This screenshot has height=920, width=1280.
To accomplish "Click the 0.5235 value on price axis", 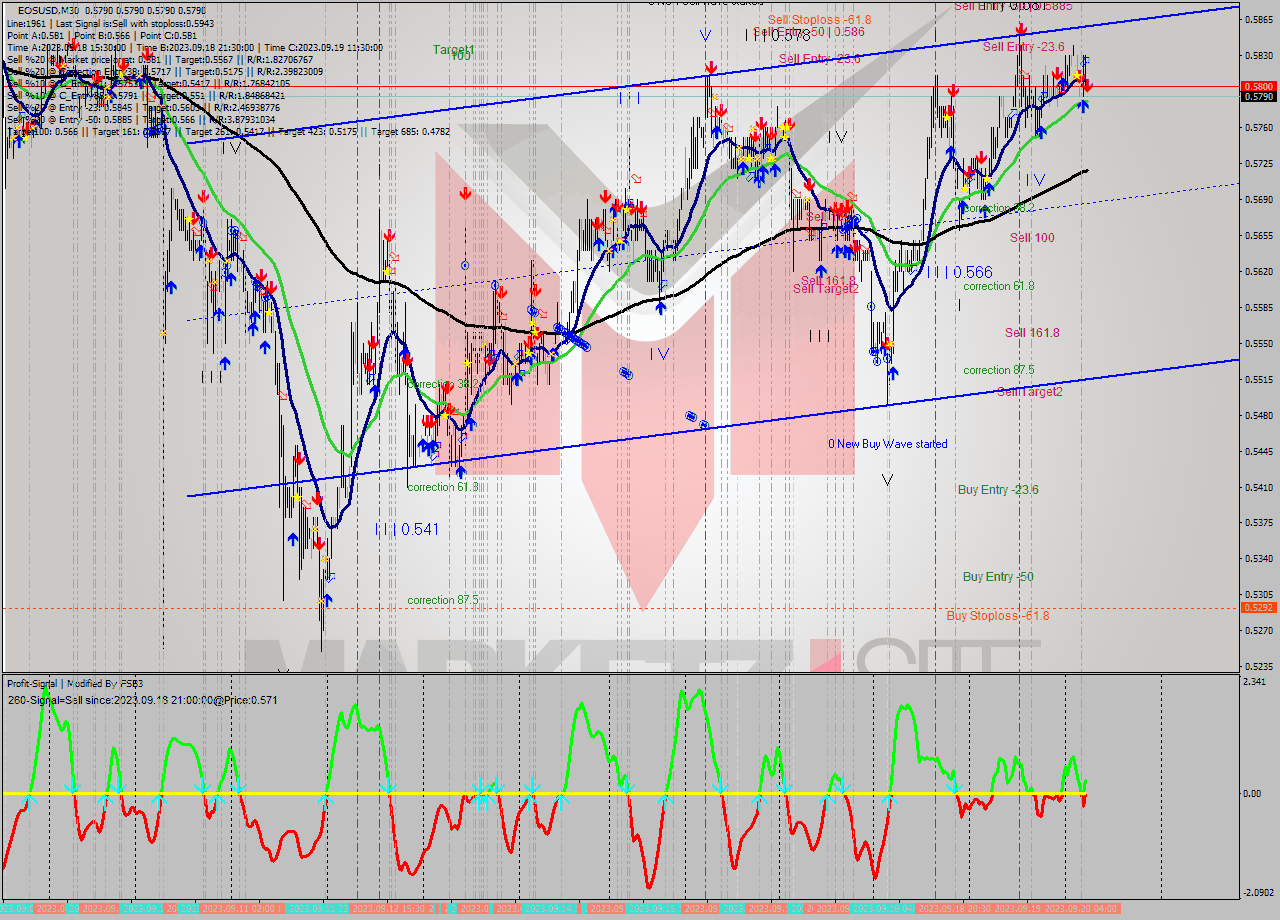I will [1258, 666].
